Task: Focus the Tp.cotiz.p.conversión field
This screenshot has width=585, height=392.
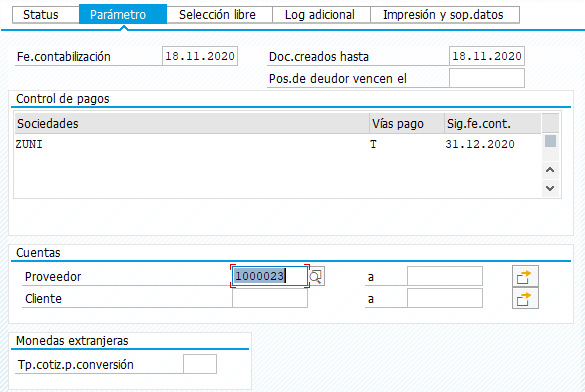Action: pos(200,364)
